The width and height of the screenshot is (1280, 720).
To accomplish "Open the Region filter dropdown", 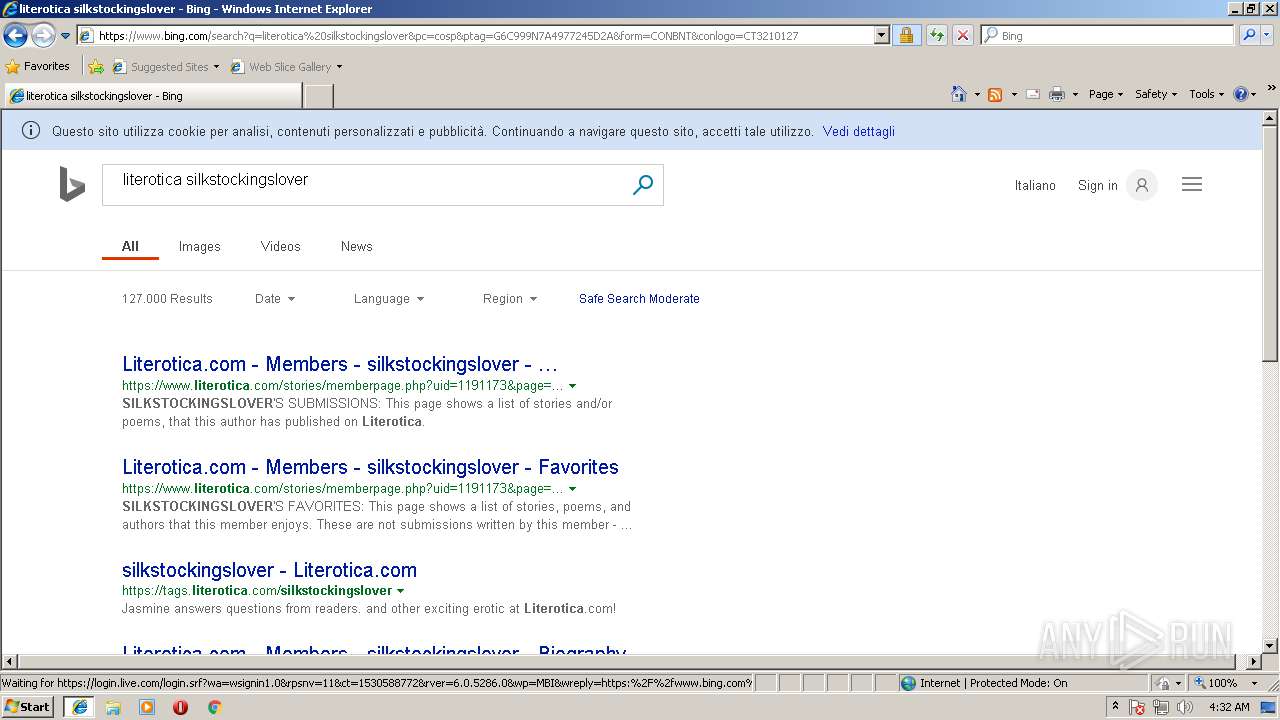I will click(x=510, y=298).
